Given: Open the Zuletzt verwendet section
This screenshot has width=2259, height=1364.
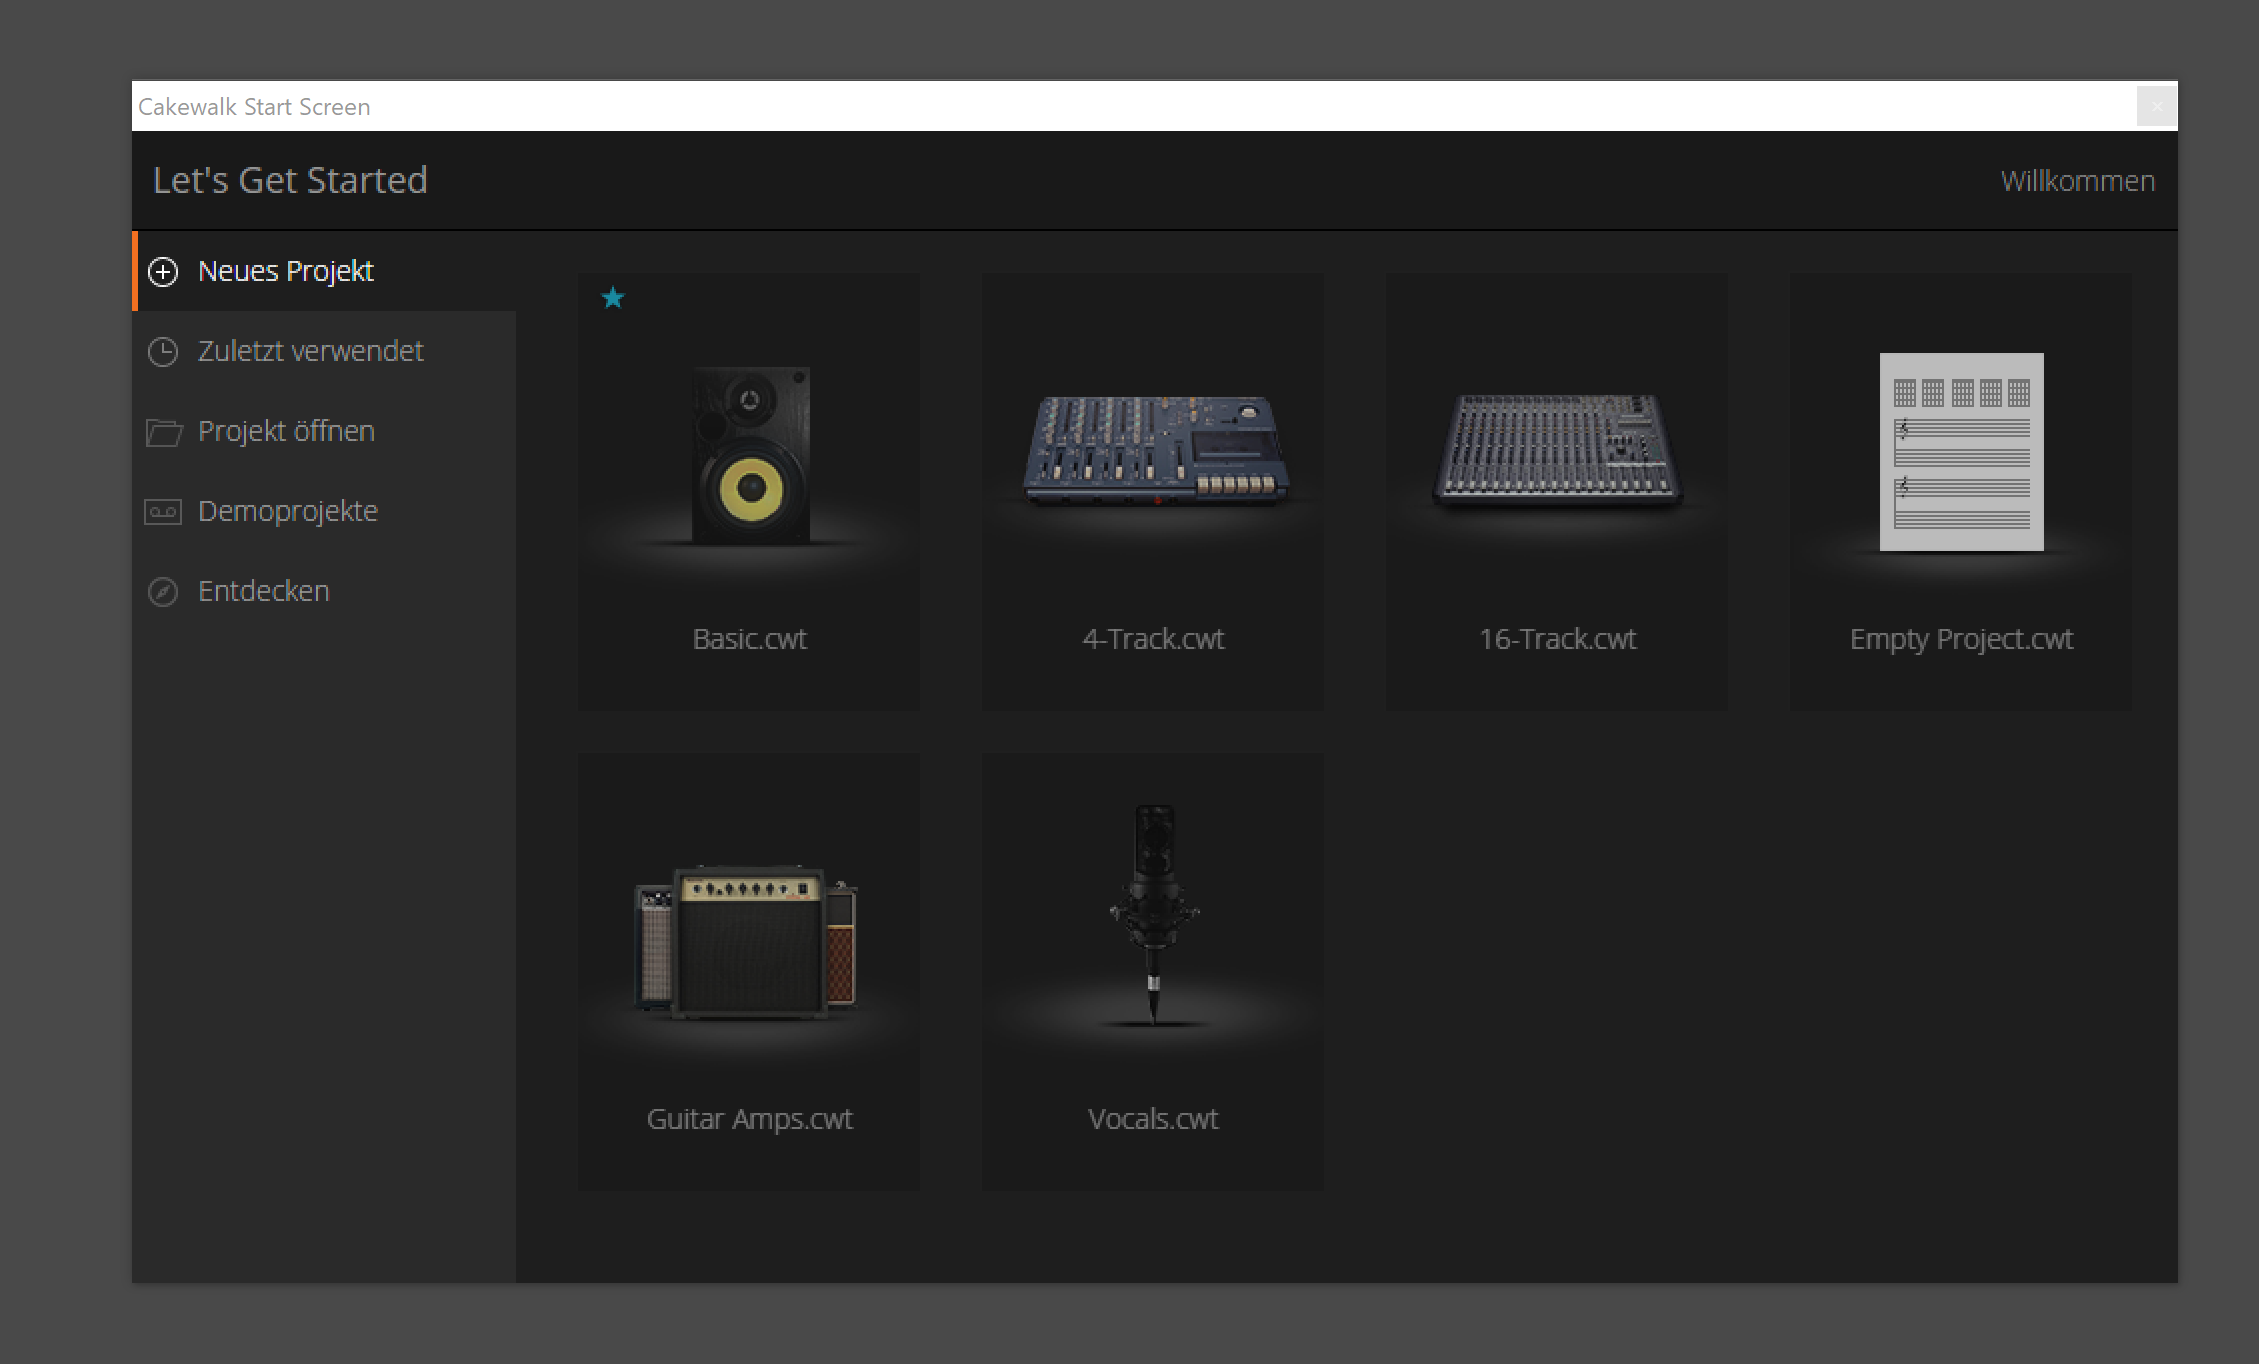Looking at the screenshot, I should 324,351.
